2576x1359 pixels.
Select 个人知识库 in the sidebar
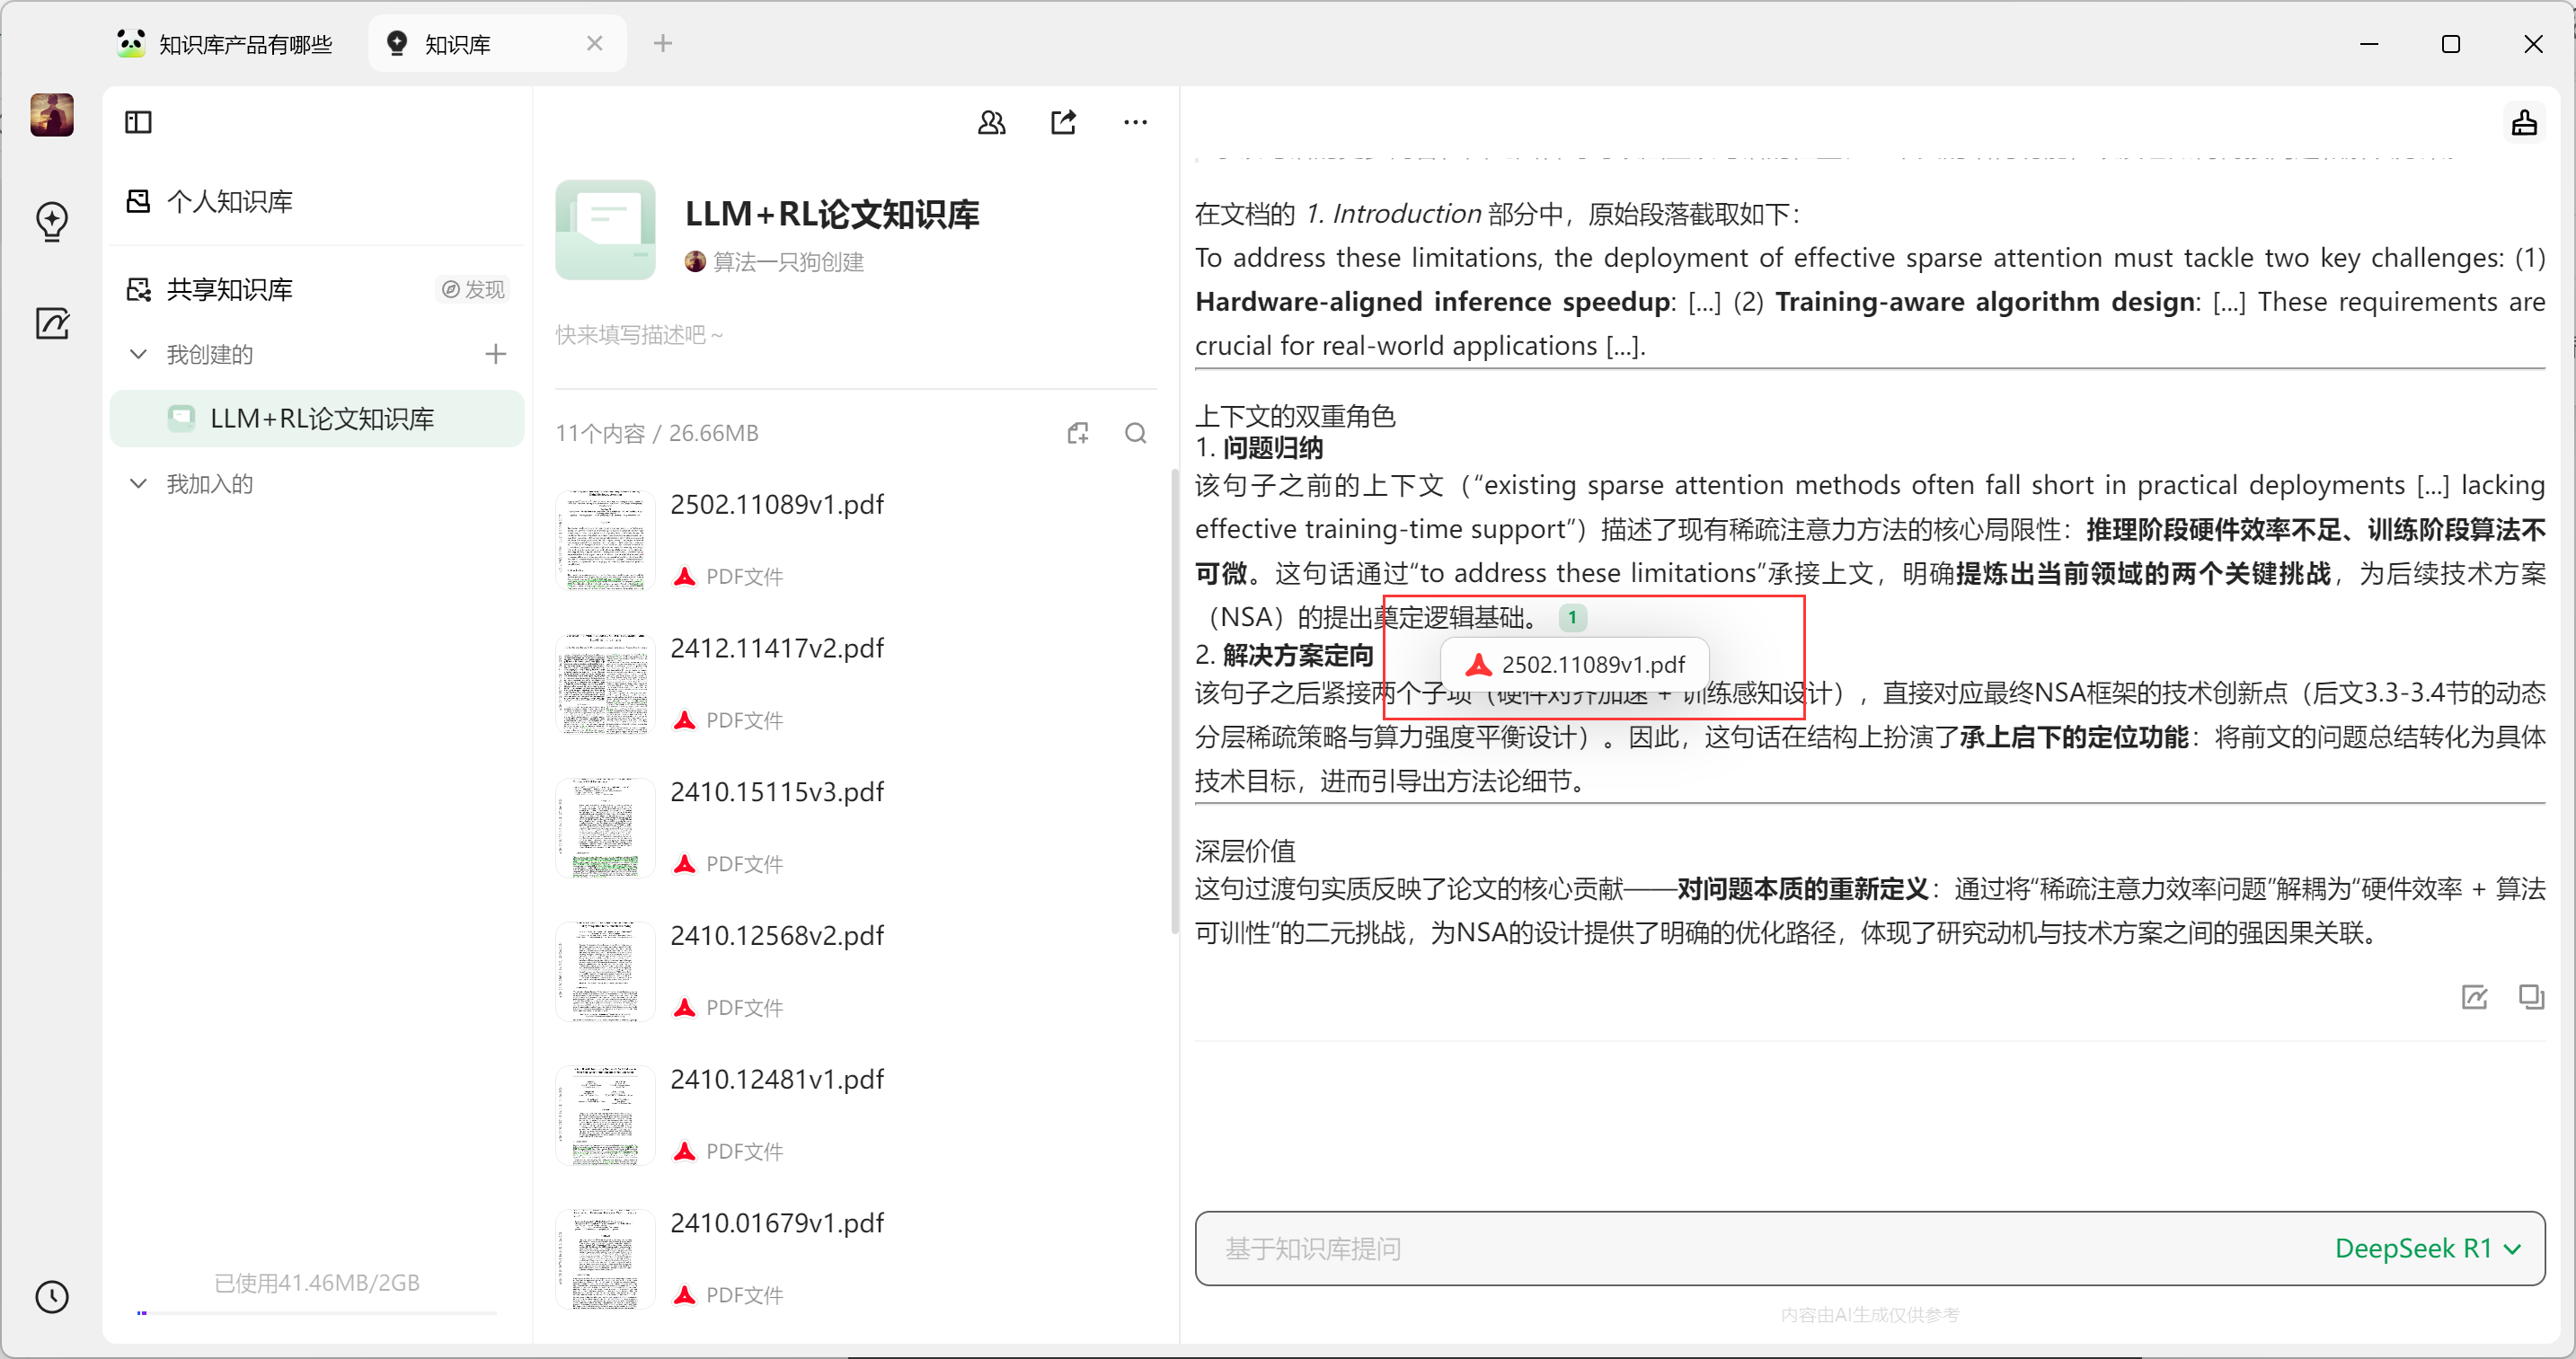click(229, 201)
